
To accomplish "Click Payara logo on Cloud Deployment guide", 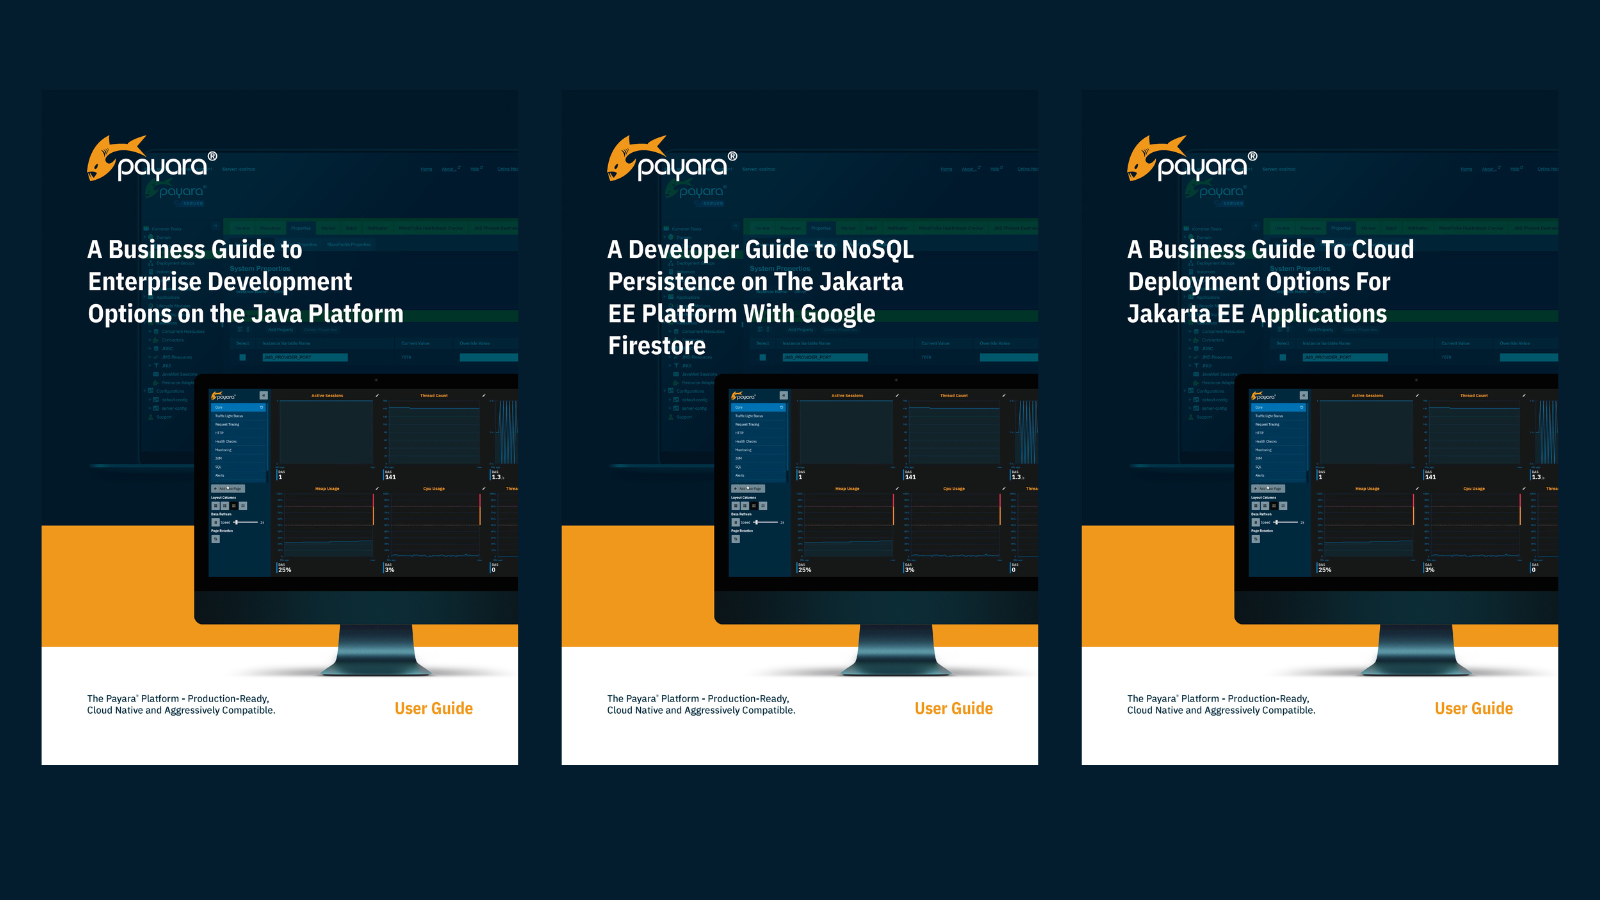I will click(1191, 160).
